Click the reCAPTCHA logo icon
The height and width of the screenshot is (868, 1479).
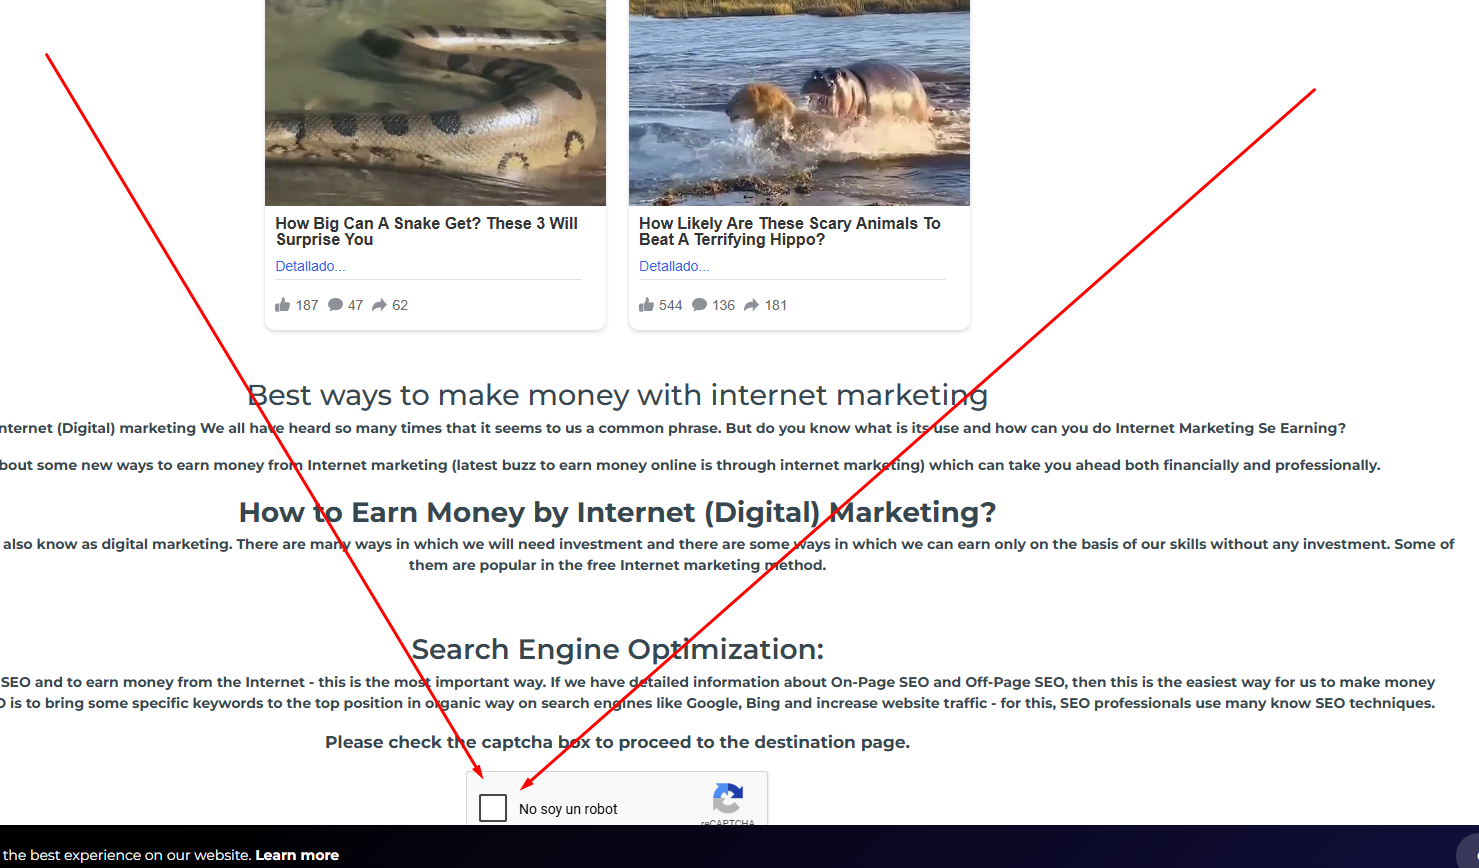[x=728, y=799]
